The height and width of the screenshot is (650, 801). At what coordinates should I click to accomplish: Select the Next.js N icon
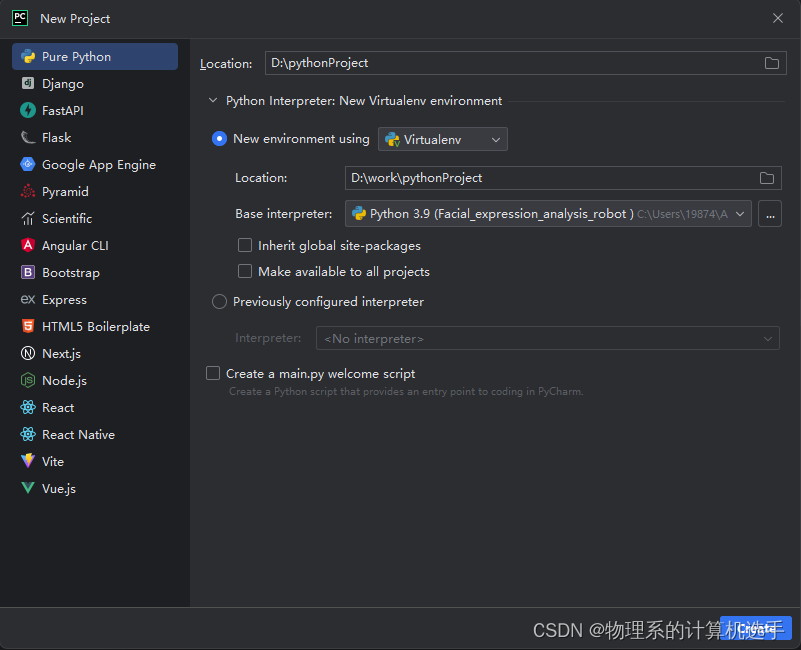(x=28, y=354)
